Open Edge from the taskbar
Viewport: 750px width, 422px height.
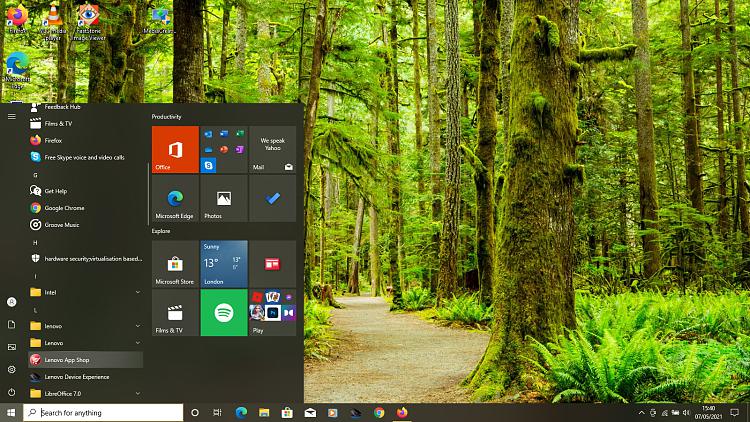coord(241,412)
